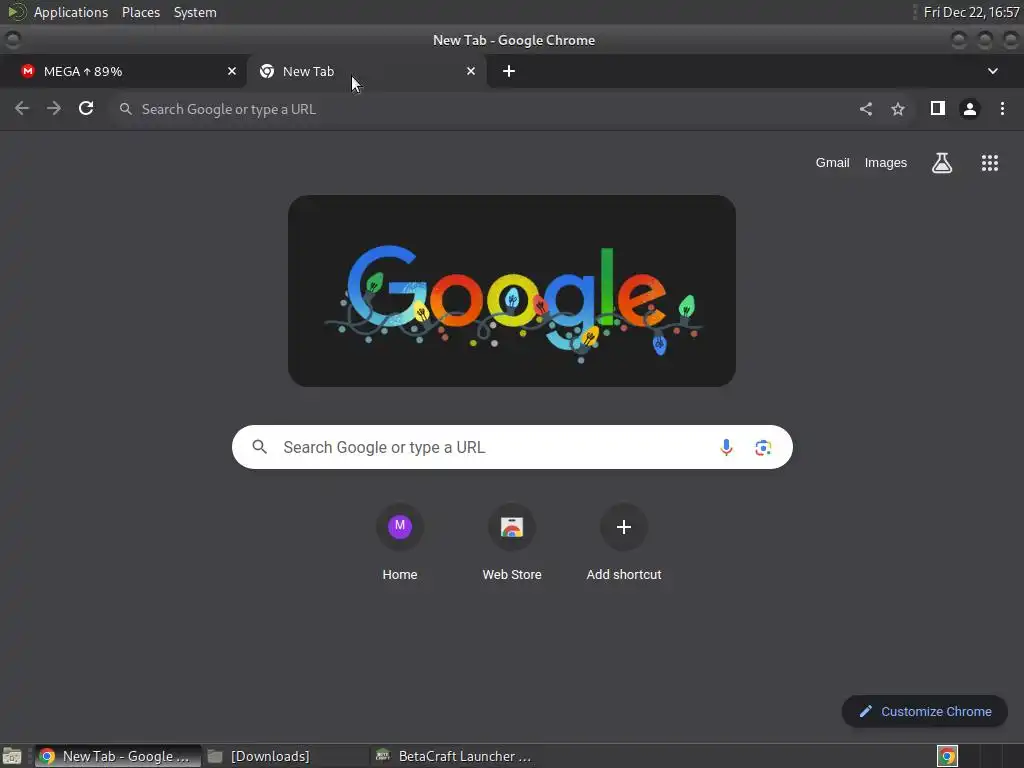Close the MEGA tab

coord(232,71)
